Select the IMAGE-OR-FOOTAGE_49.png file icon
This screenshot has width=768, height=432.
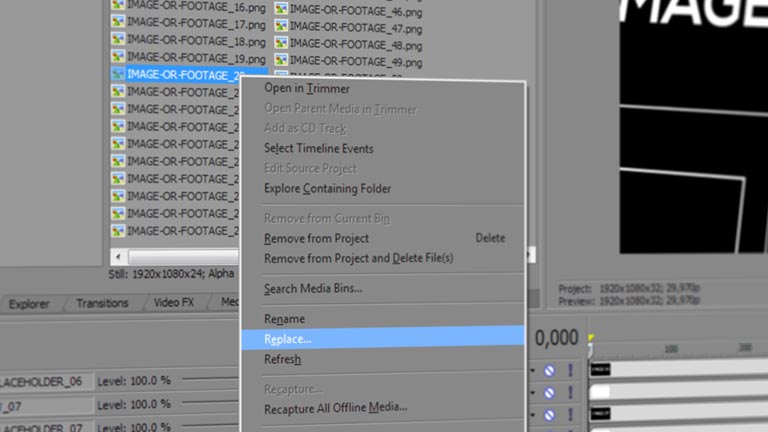tap(281, 60)
